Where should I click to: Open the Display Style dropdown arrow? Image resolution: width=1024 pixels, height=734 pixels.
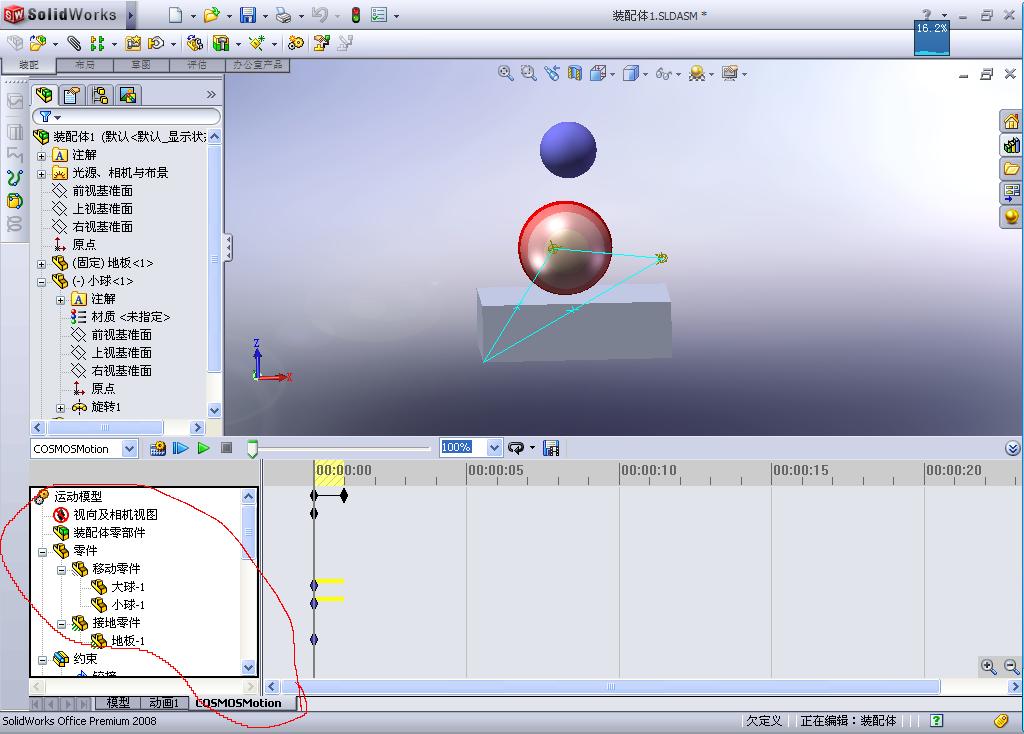pos(645,74)
